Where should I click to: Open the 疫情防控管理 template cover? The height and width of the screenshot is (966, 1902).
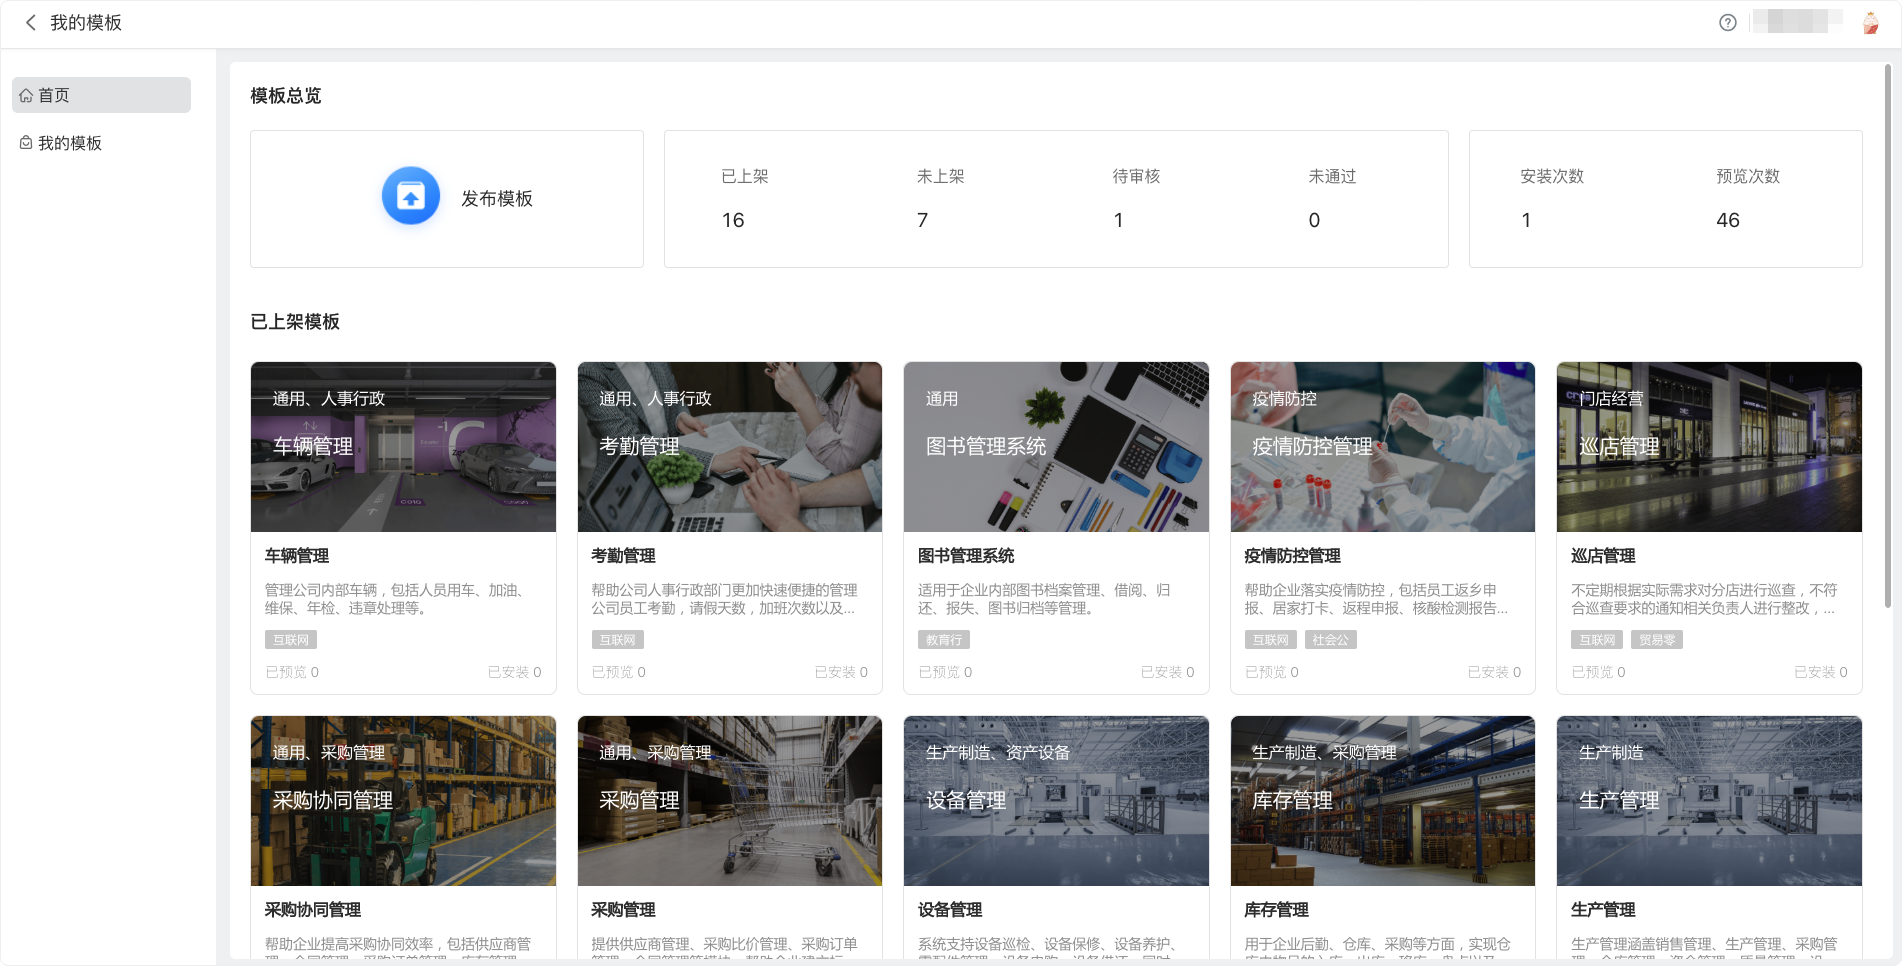pyautogui.click(x=1382, y=447)
